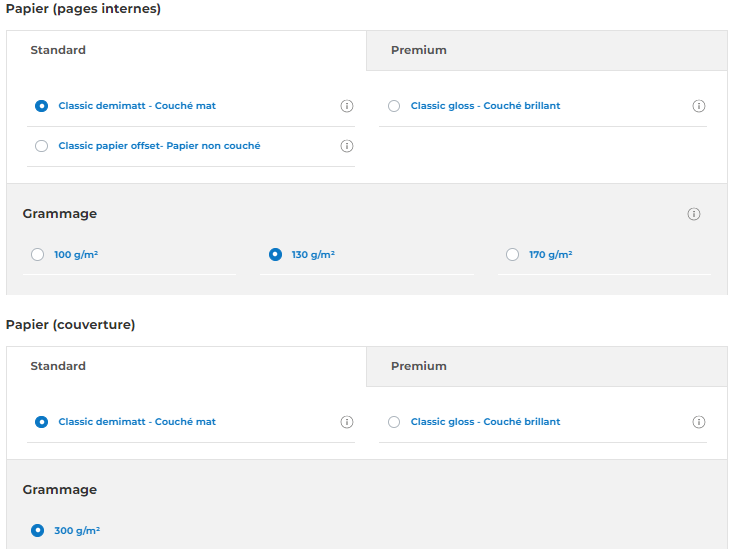Open info icon for internal Classic gloss
The height and width of the screenshot is (549, 737).
(699, 106)
